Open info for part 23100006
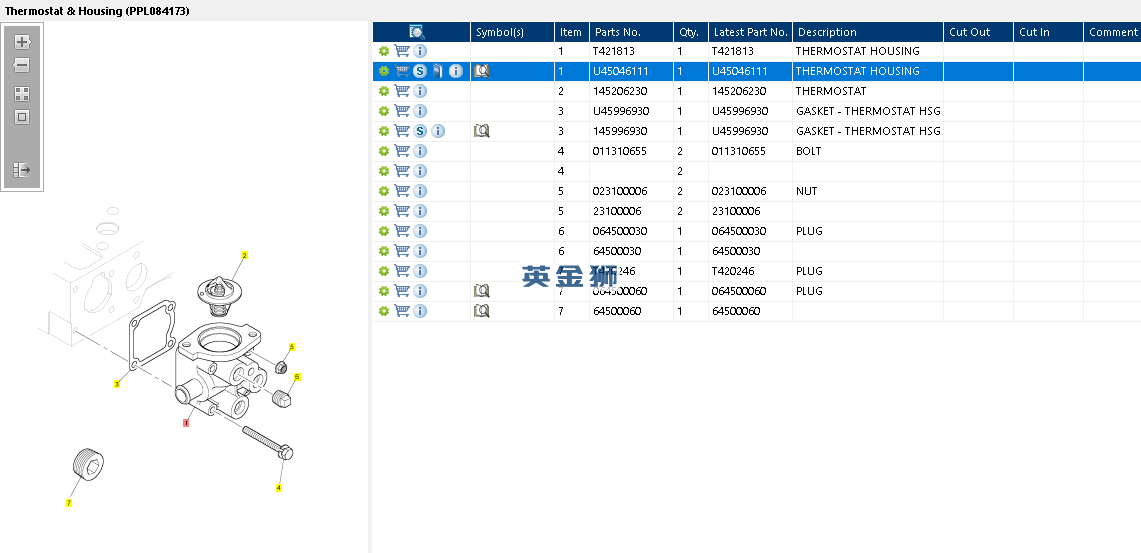Viewport: 1141px width, 553px height. click(420, 211)
